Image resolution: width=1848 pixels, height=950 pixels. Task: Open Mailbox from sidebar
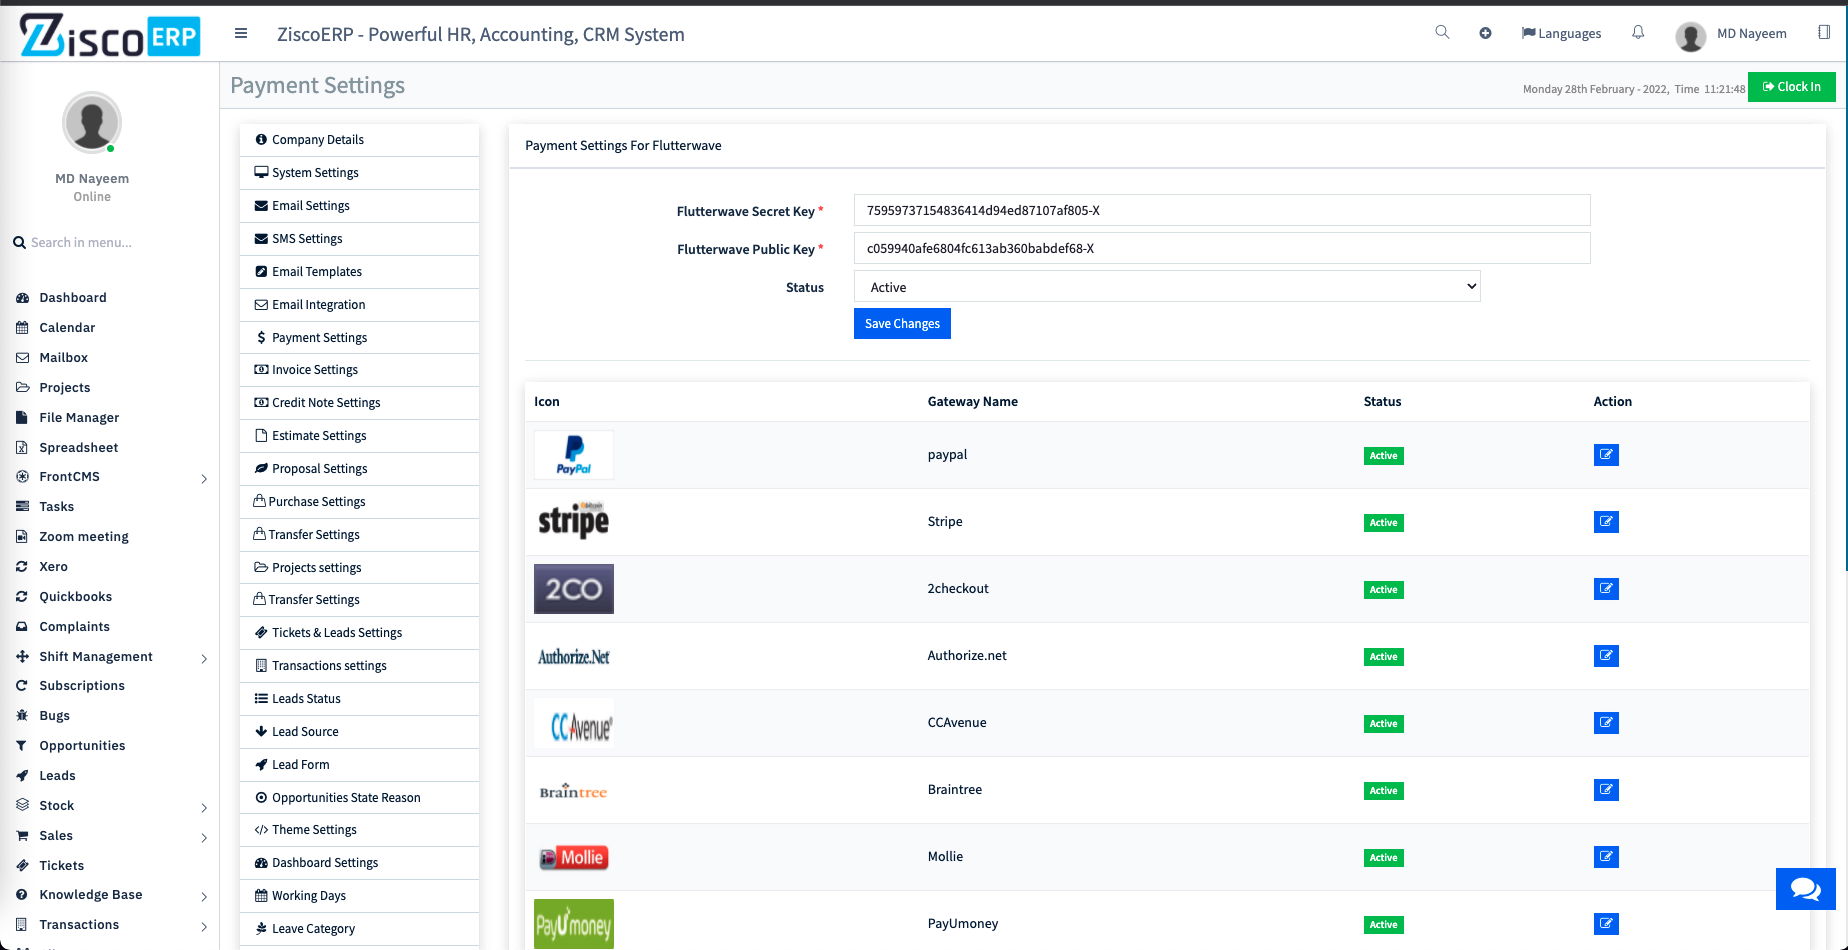(63, 358)
